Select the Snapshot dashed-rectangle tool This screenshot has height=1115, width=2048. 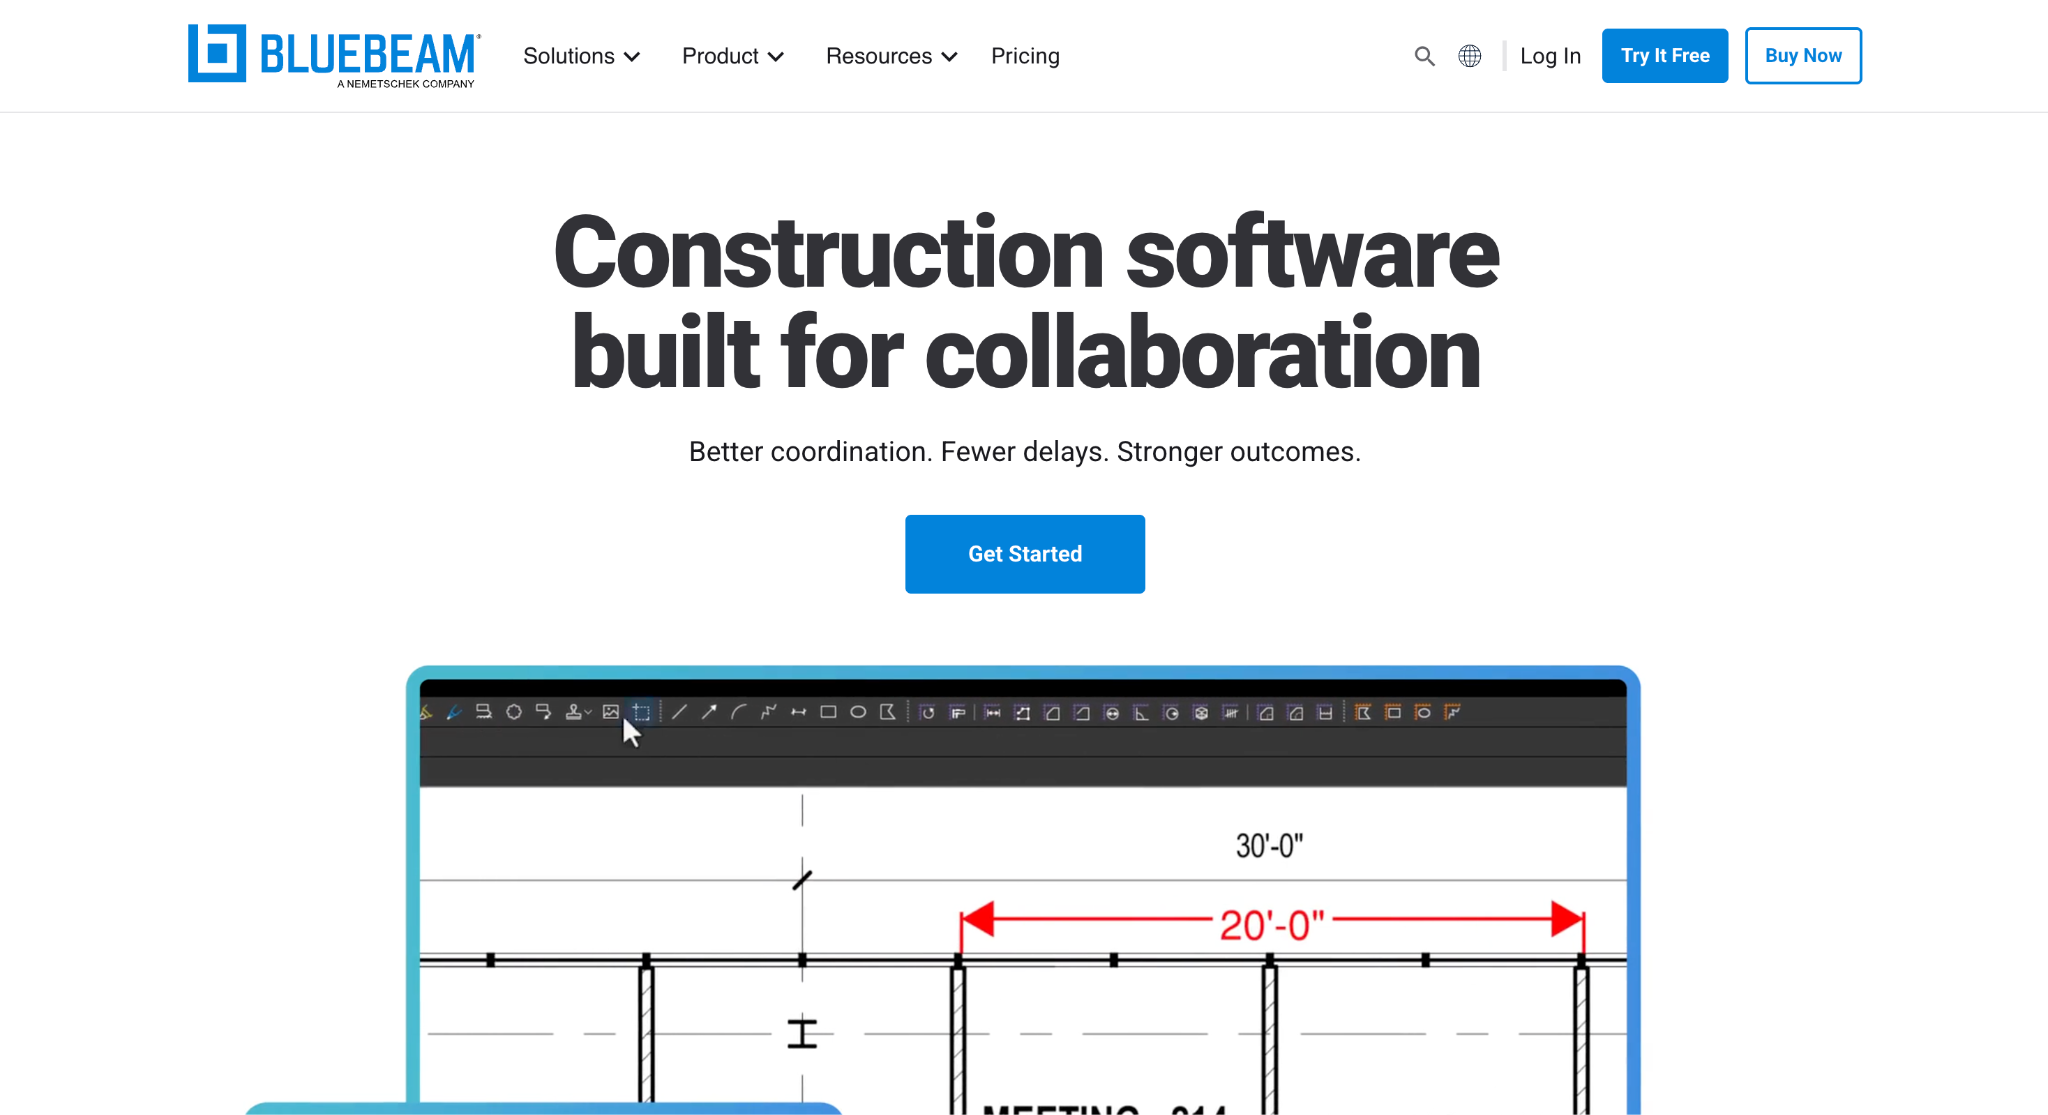(x=642, y=712)
